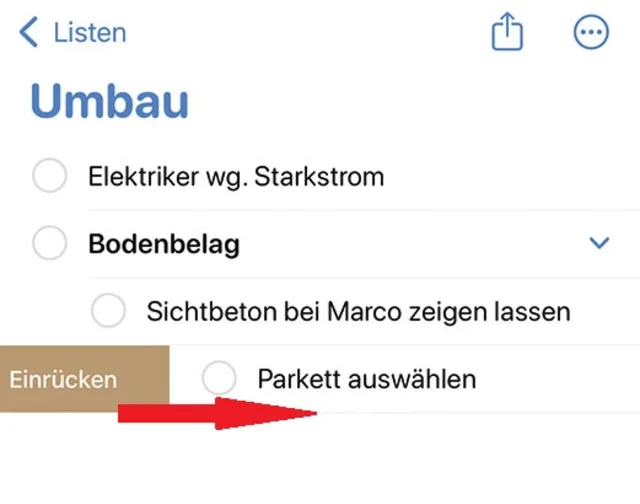Select the Elektriker wg. Starkstrom text
The image size is (640, 504).
pos(236,178)
